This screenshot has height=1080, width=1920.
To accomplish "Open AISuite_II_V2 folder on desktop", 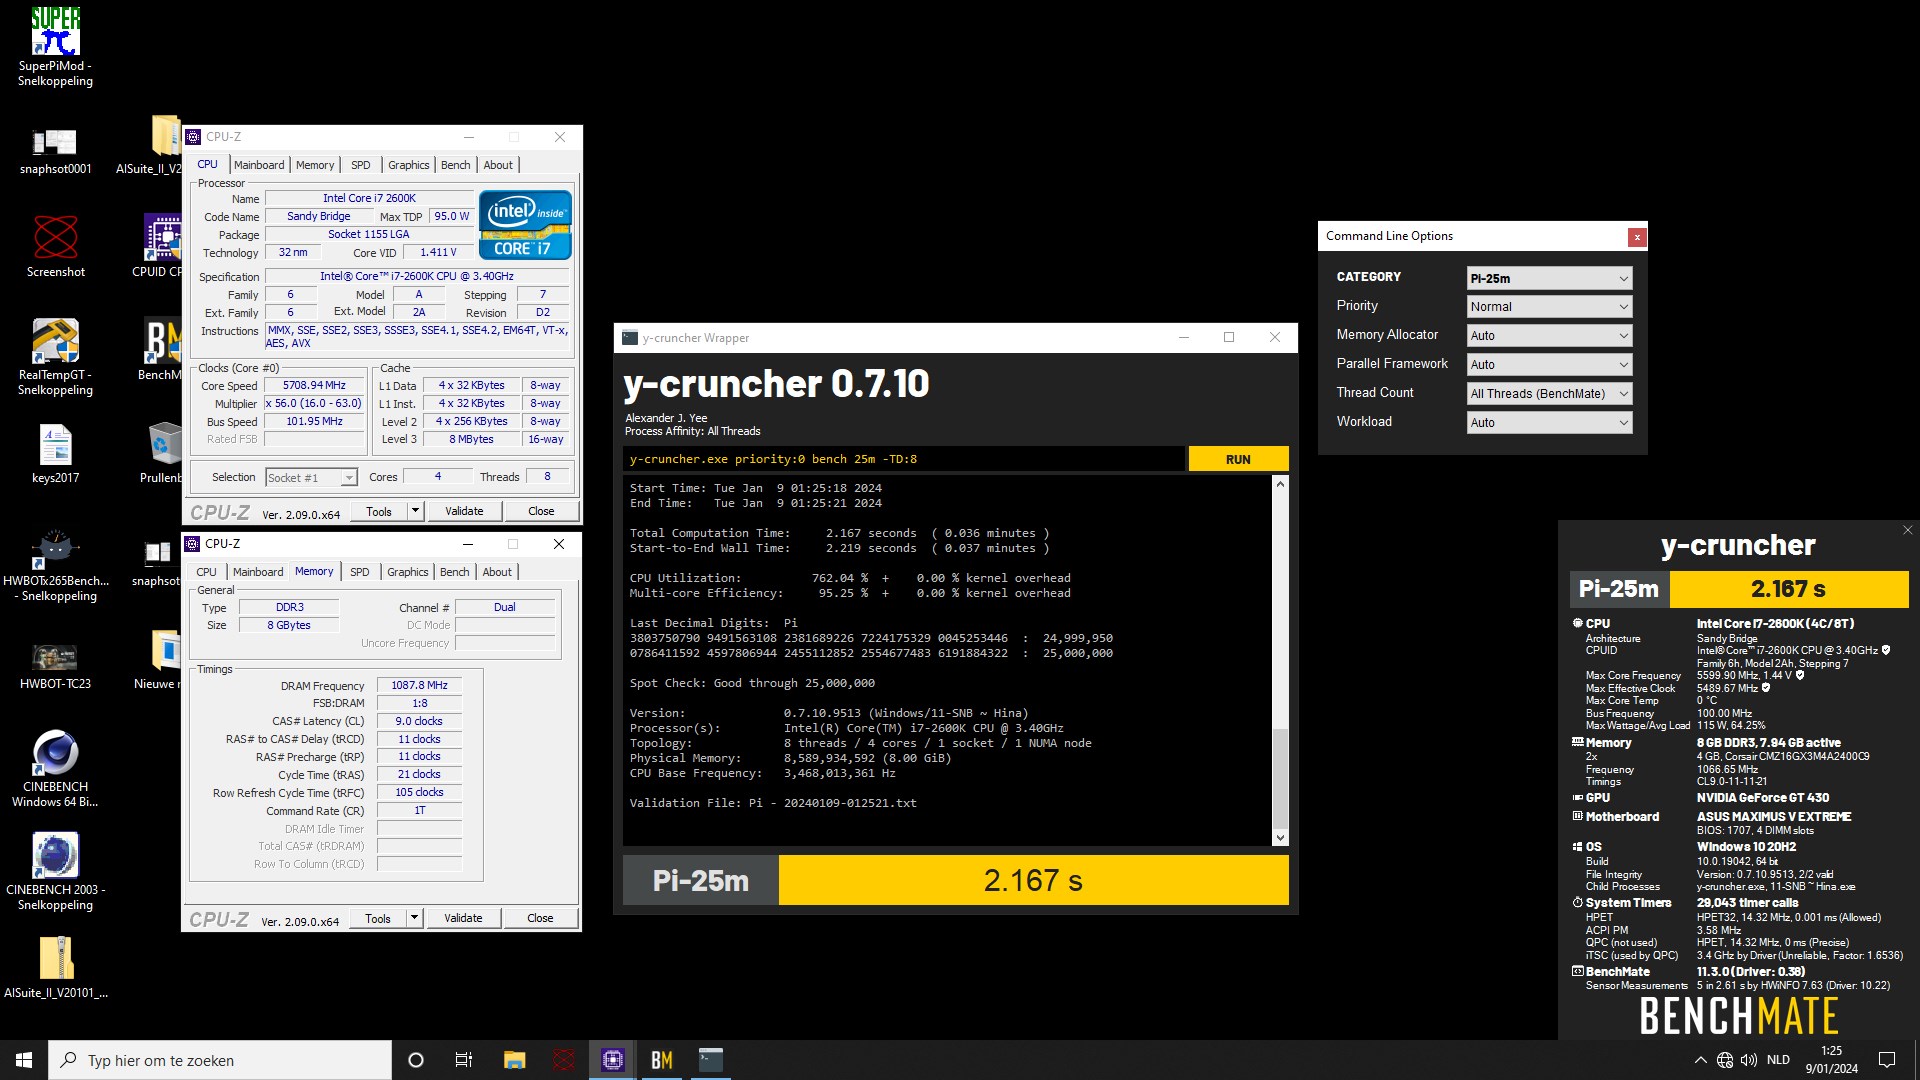I will [149, 145].
